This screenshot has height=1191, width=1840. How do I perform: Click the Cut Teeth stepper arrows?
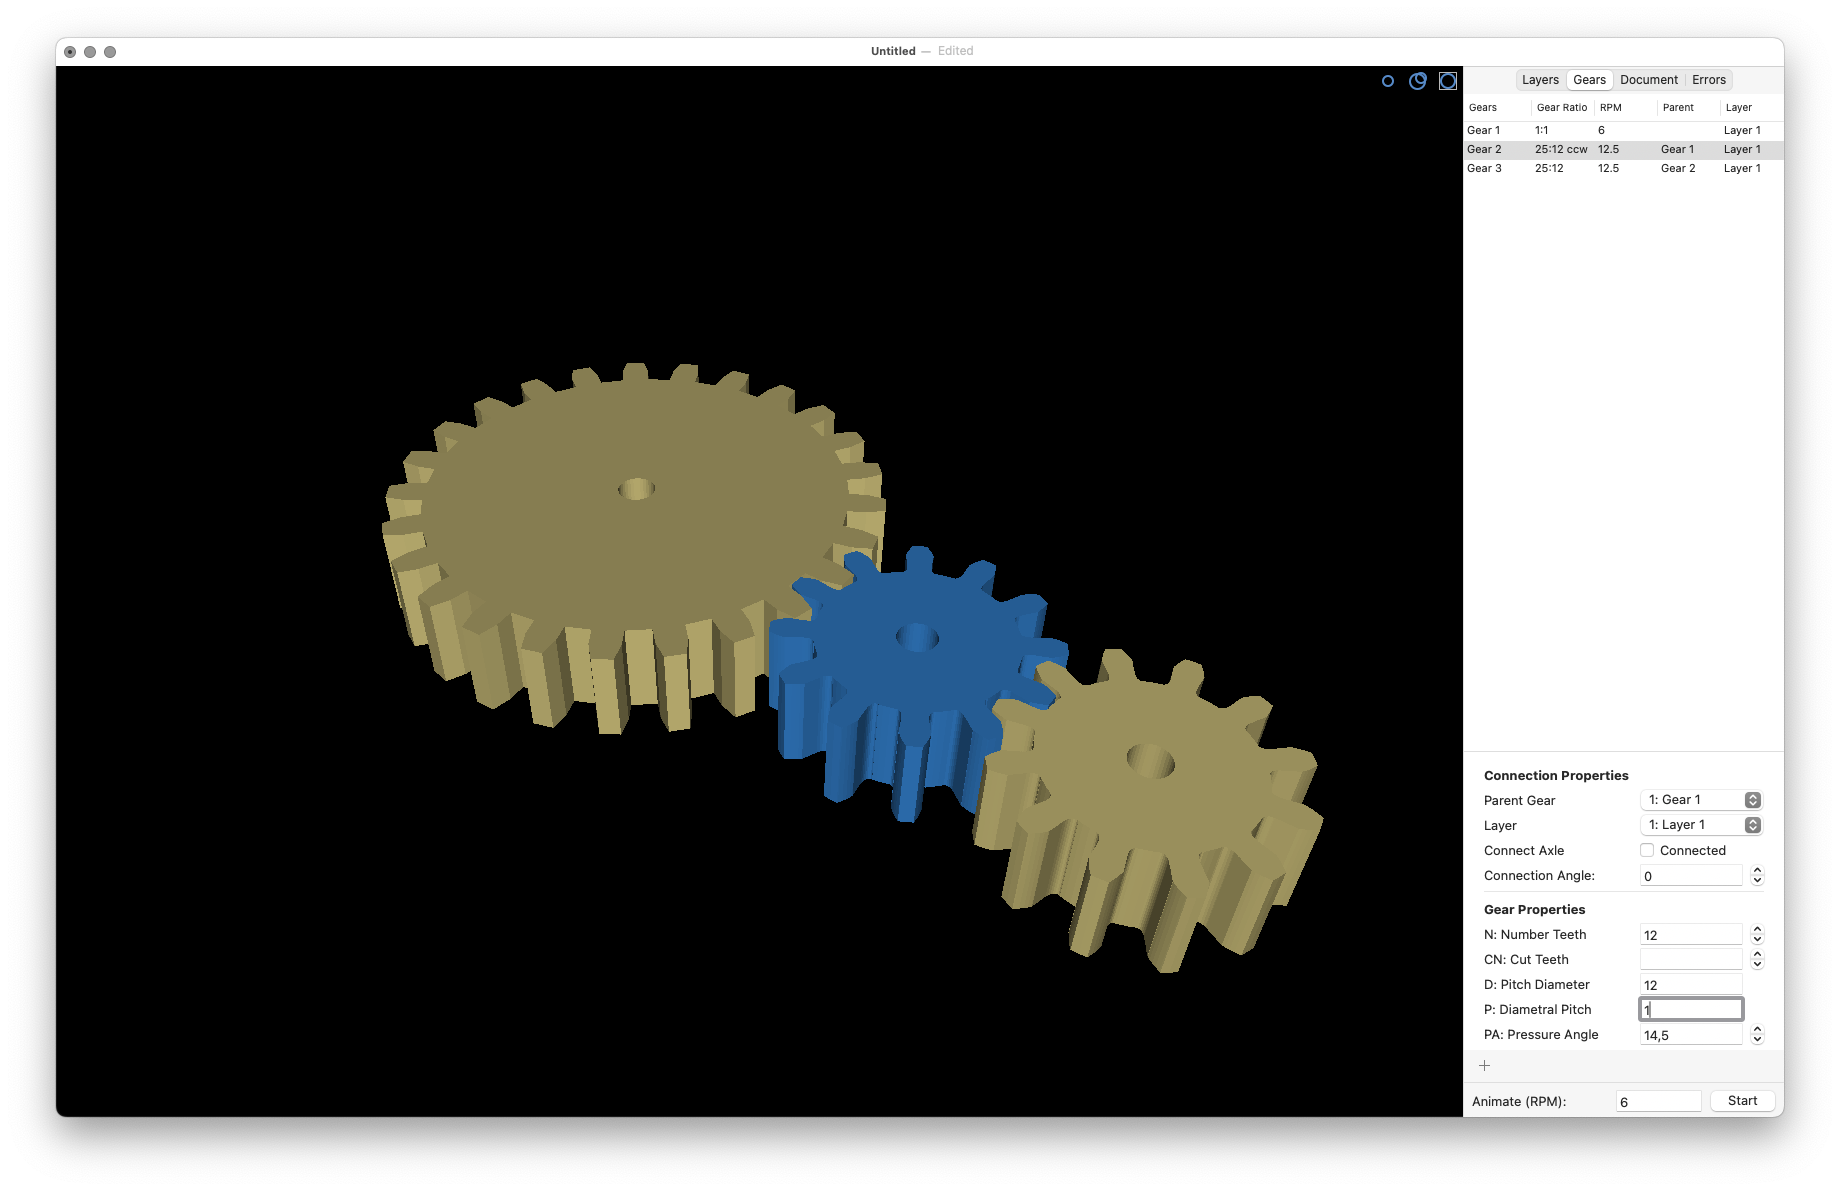1757,960
